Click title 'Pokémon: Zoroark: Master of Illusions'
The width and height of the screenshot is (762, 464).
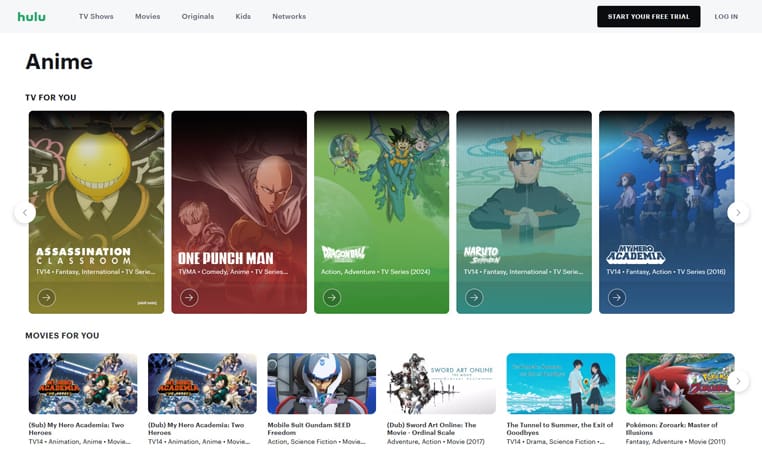[x=672, y=429]
